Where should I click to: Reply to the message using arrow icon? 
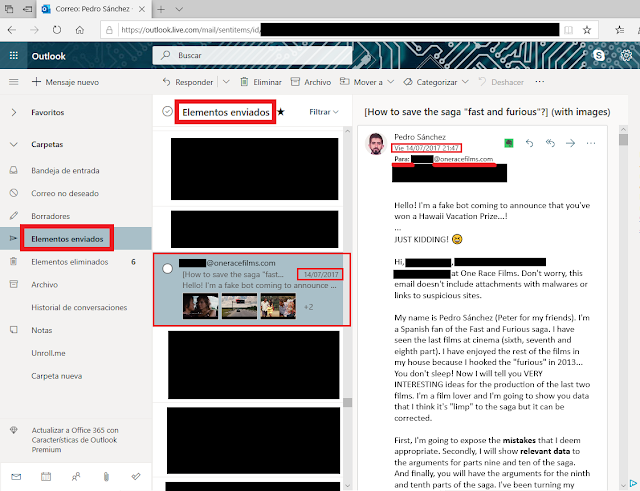529,143
